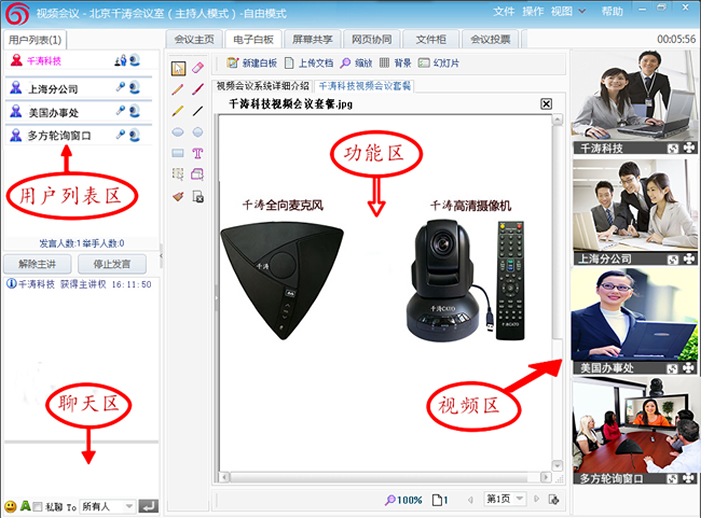Go to the next whiteboard page
The width and height of the screenshot is (701, 518).
pyautogui.click(x=536, y=499)
